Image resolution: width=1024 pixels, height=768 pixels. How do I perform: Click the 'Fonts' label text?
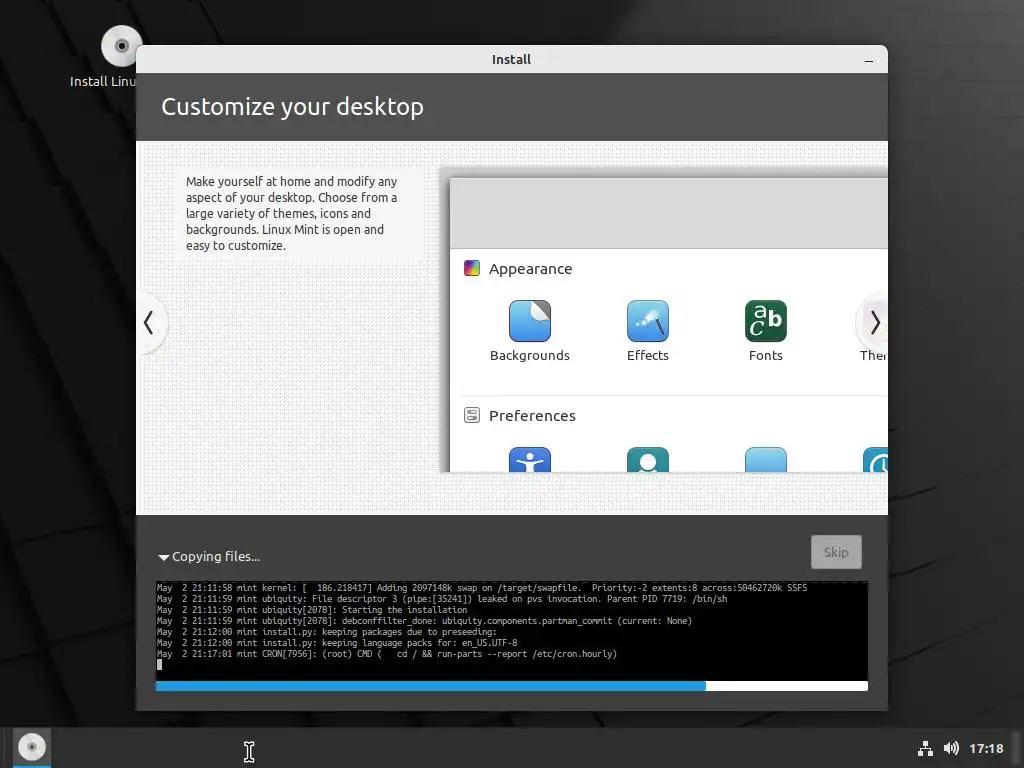(x=765, y=355)
